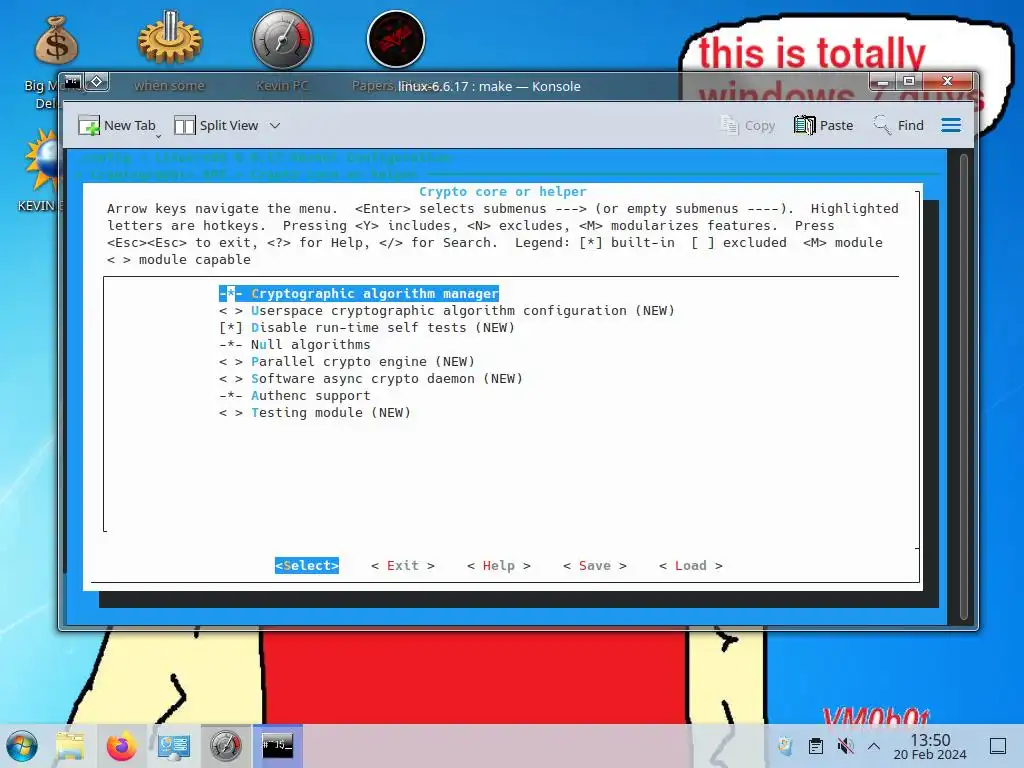1024x768 pixels.
Task: Select the Cryptographic algorithm manager entry
Action: click(359, 294)
